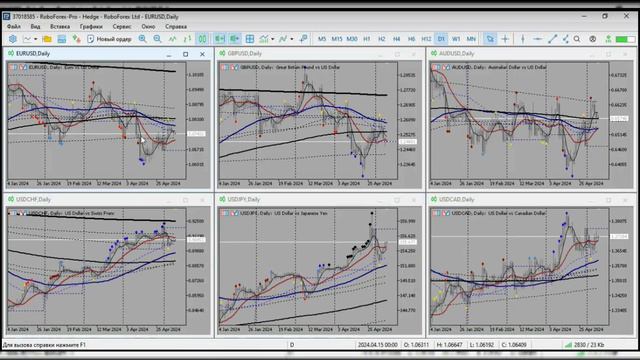Select the crosshair tool
The height and width of the screenshot is (360, 640).
click(505, 39)
